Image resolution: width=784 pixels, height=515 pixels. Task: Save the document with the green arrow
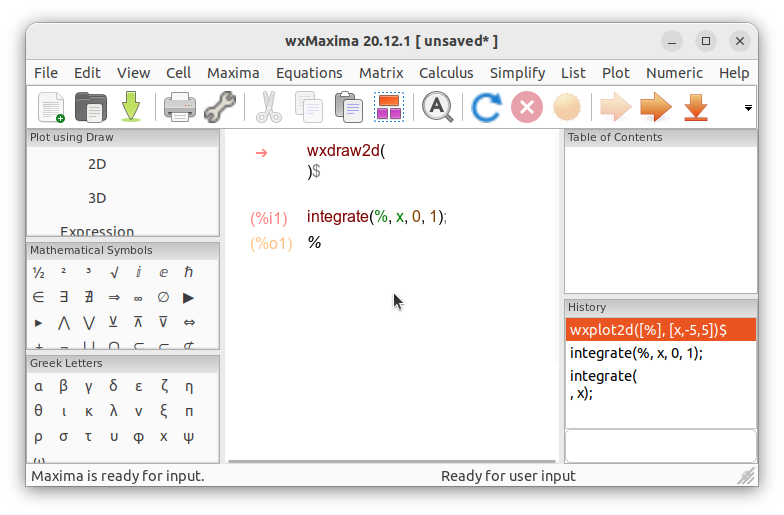pos(131,107)
